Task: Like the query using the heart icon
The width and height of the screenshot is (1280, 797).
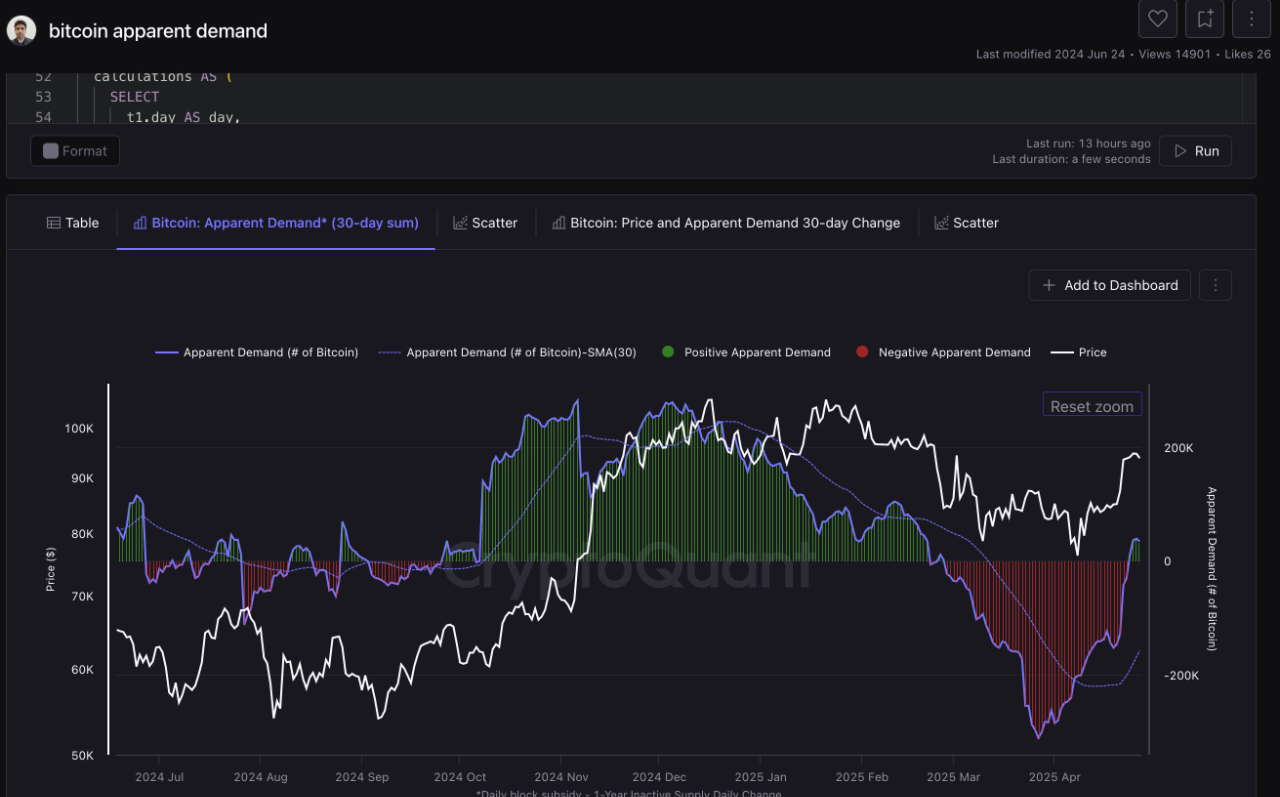Action: (x=1157, y=18)
